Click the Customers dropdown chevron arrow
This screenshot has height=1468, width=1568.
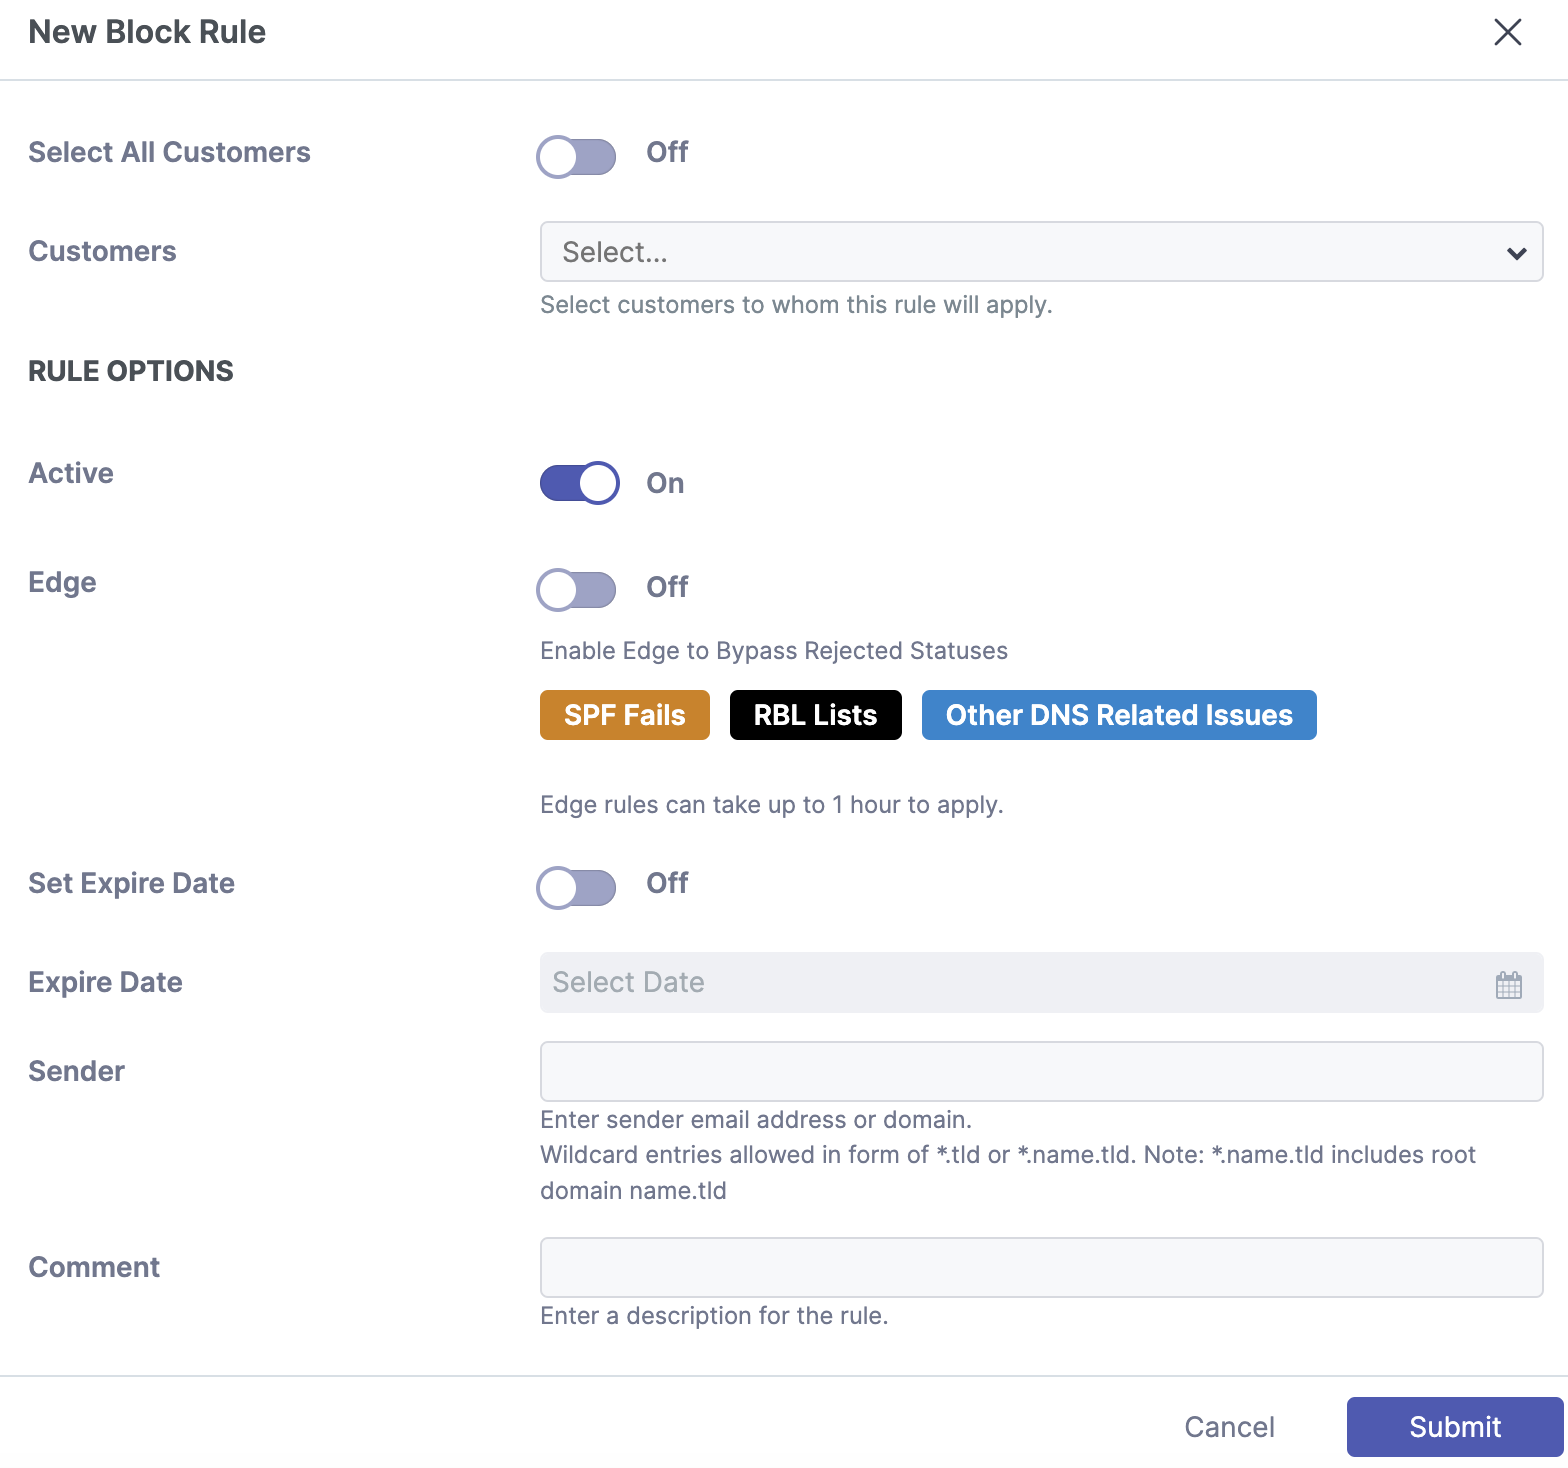point(1516,253)
